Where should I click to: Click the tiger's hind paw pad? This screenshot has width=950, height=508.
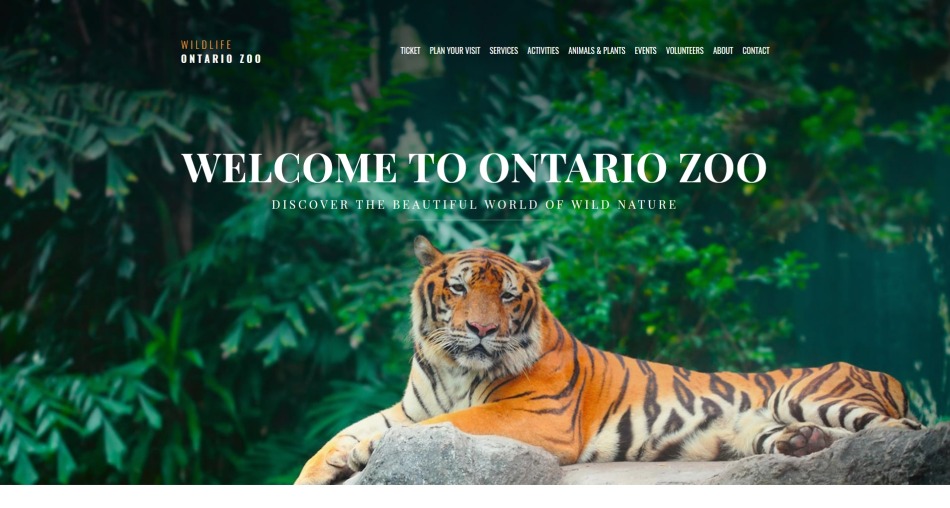tap(801, 441)
